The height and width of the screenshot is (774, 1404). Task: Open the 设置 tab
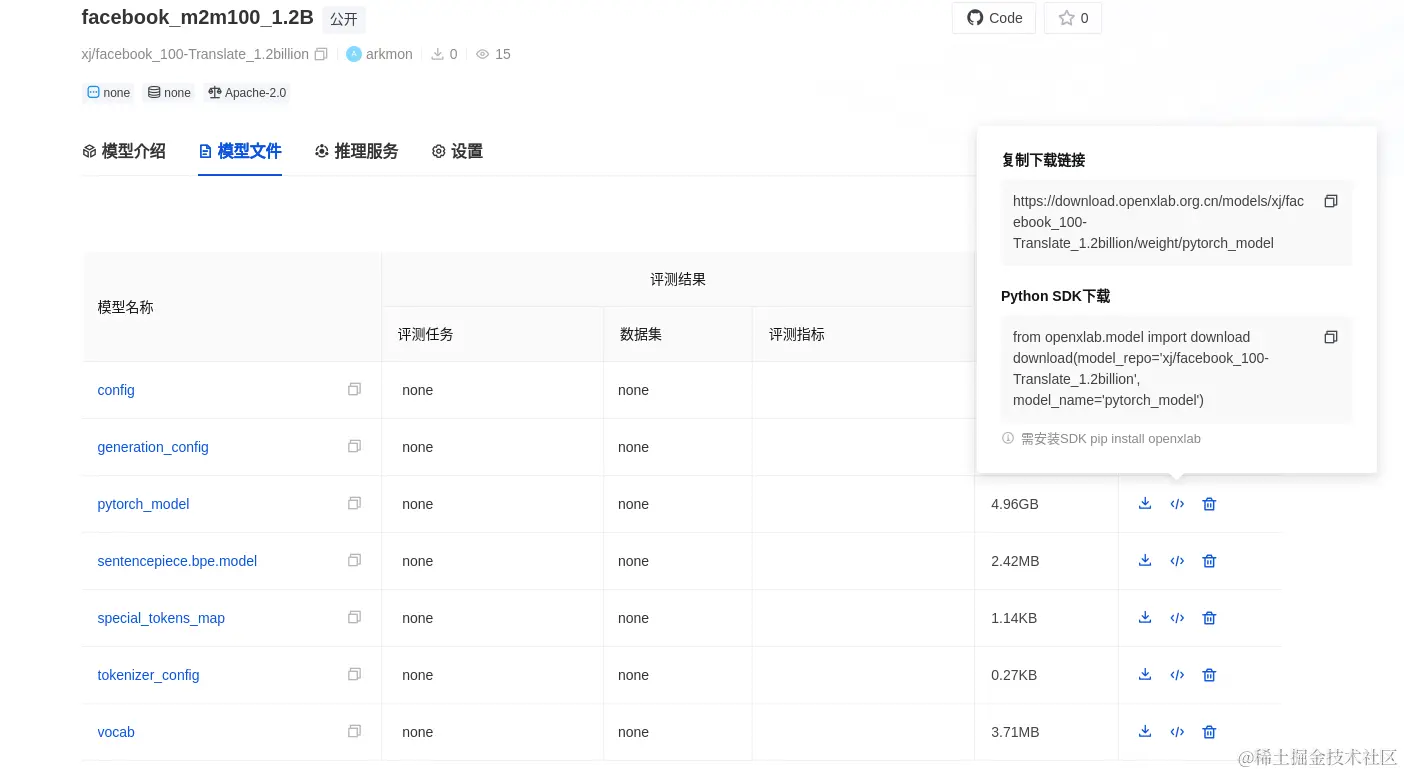coord(457,151)
